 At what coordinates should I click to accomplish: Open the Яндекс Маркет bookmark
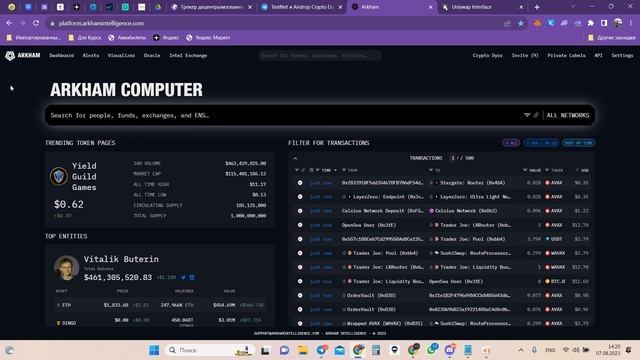(208, 38)
